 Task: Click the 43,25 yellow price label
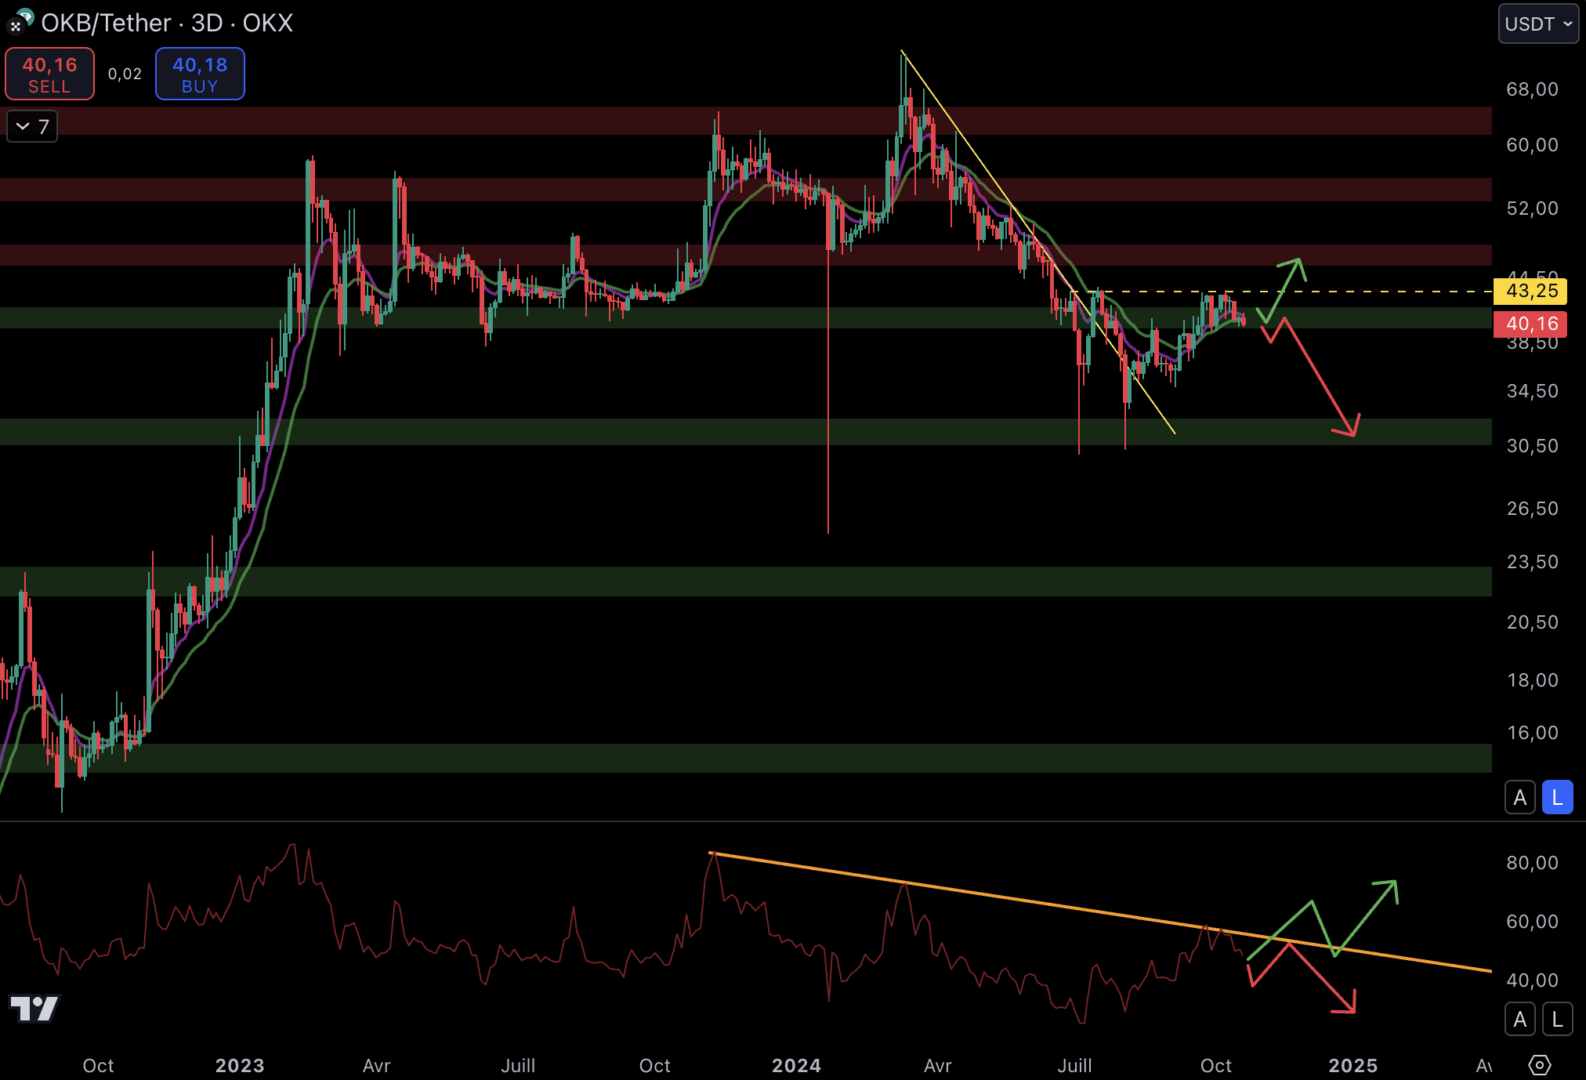pyautogui.click(x=1530, y=291)
